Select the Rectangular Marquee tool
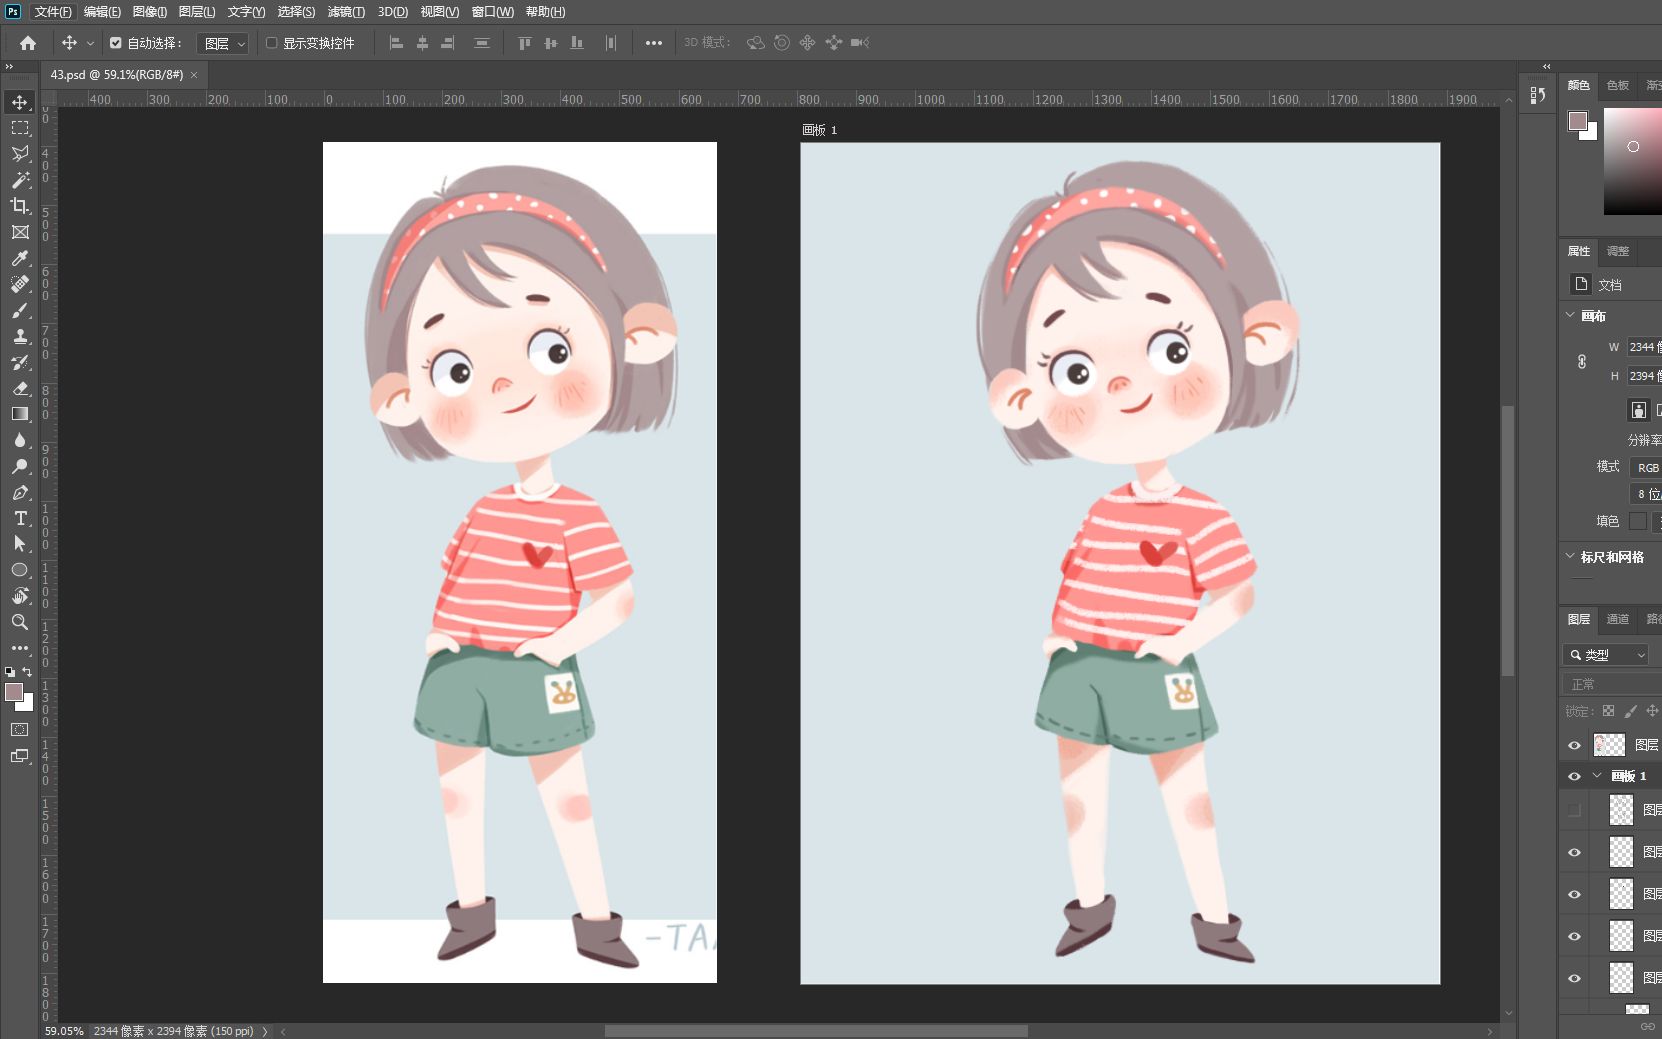 (20, 128)
